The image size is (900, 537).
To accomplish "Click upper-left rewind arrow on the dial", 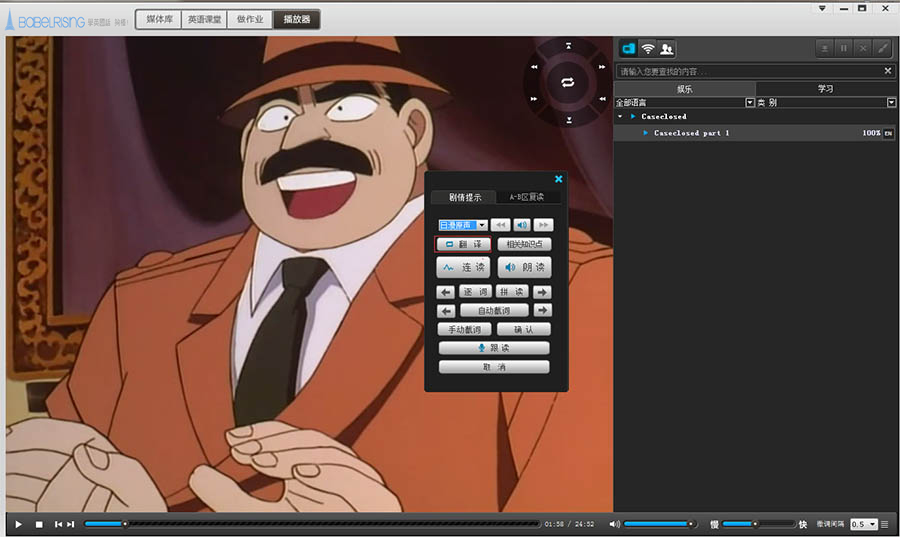I will coord(534,67).
